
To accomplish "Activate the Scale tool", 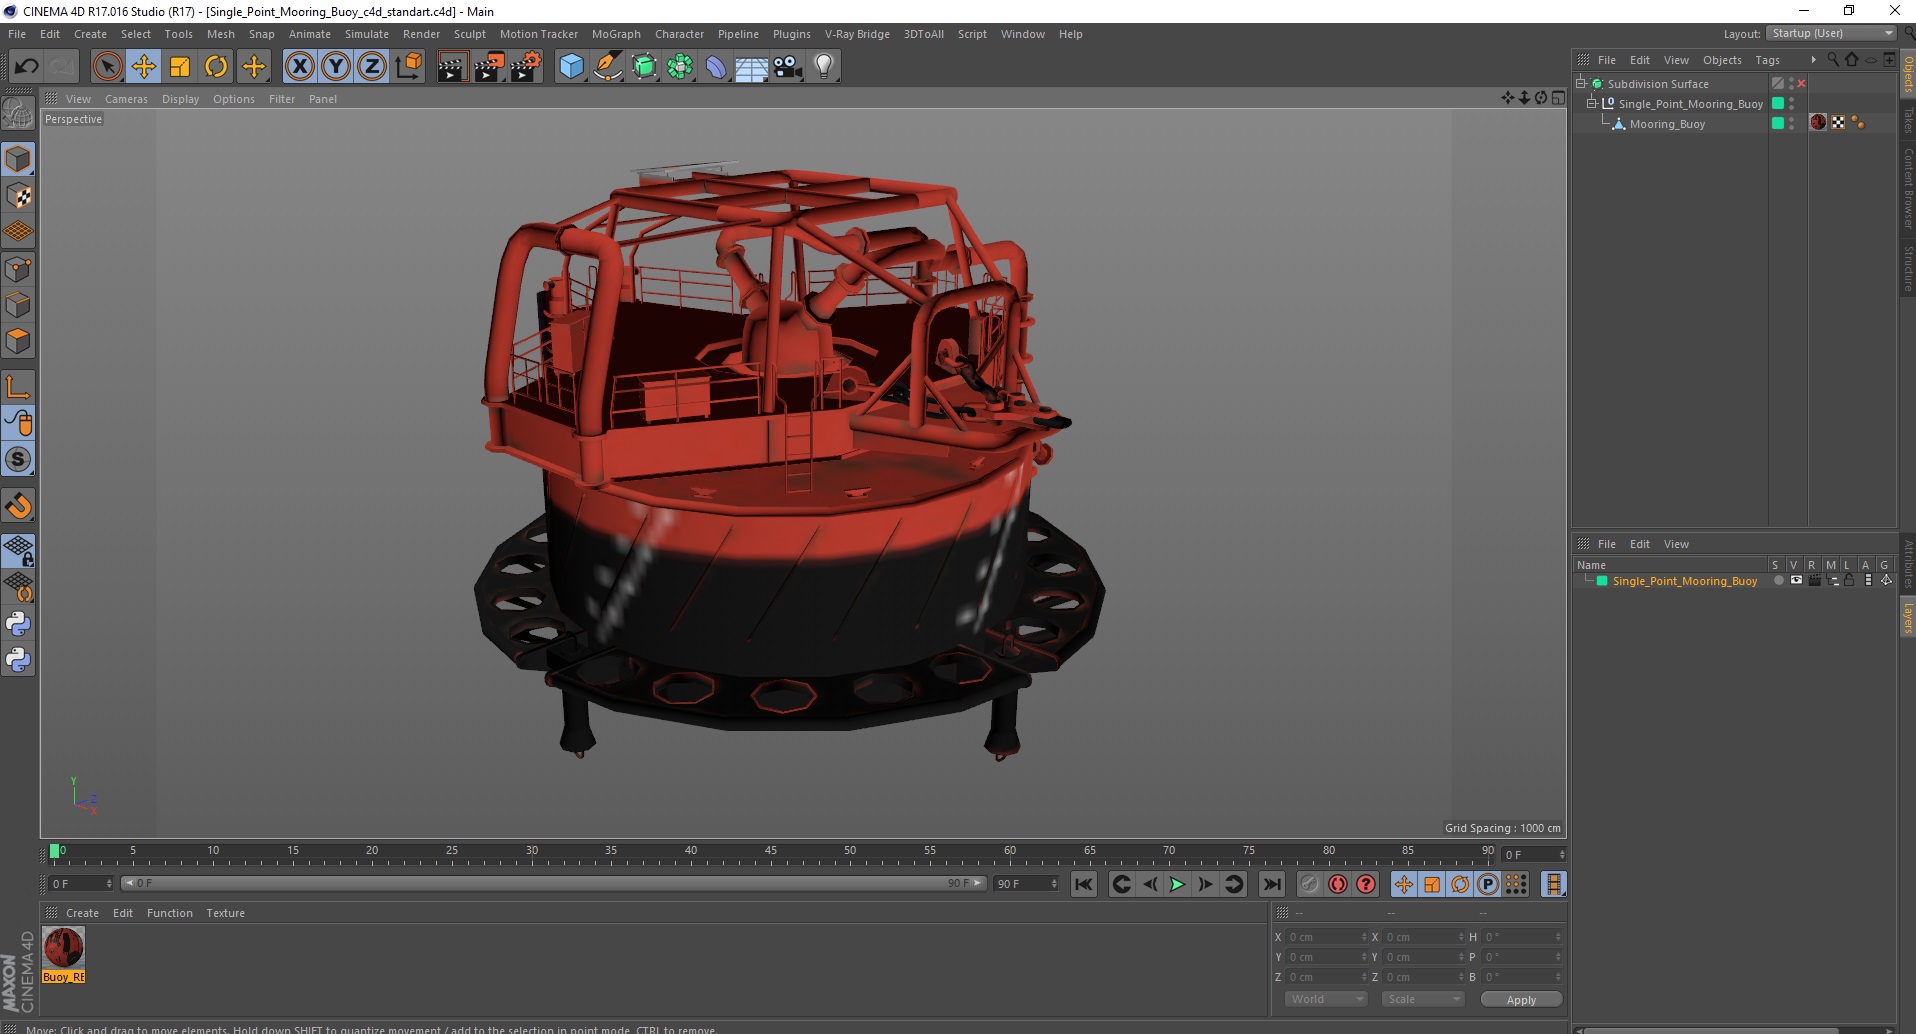I will (180, 67).
